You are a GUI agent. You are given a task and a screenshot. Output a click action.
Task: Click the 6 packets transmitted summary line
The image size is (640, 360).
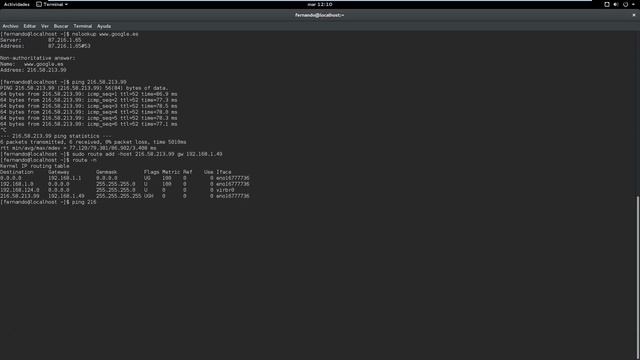[x=93, y=142]
